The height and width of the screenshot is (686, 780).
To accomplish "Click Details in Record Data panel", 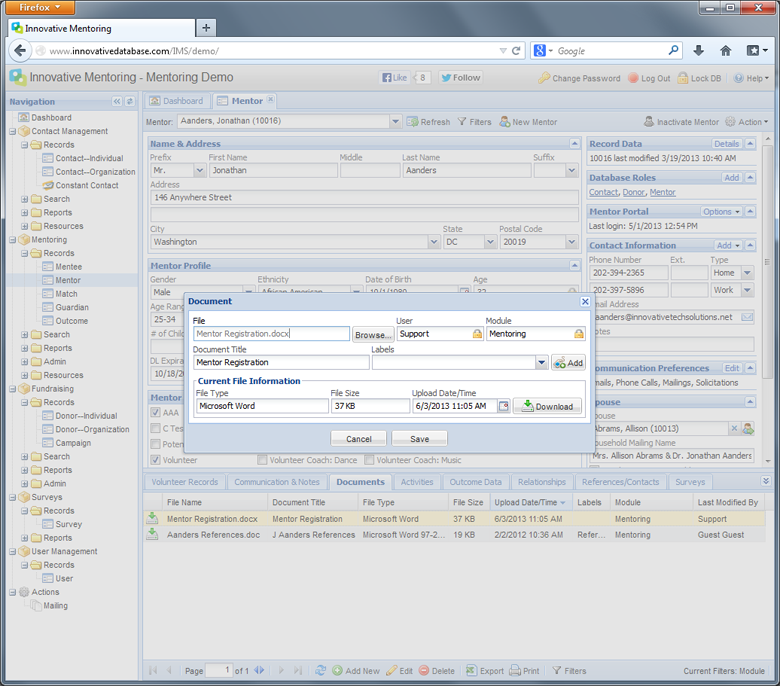I will 726,143.
